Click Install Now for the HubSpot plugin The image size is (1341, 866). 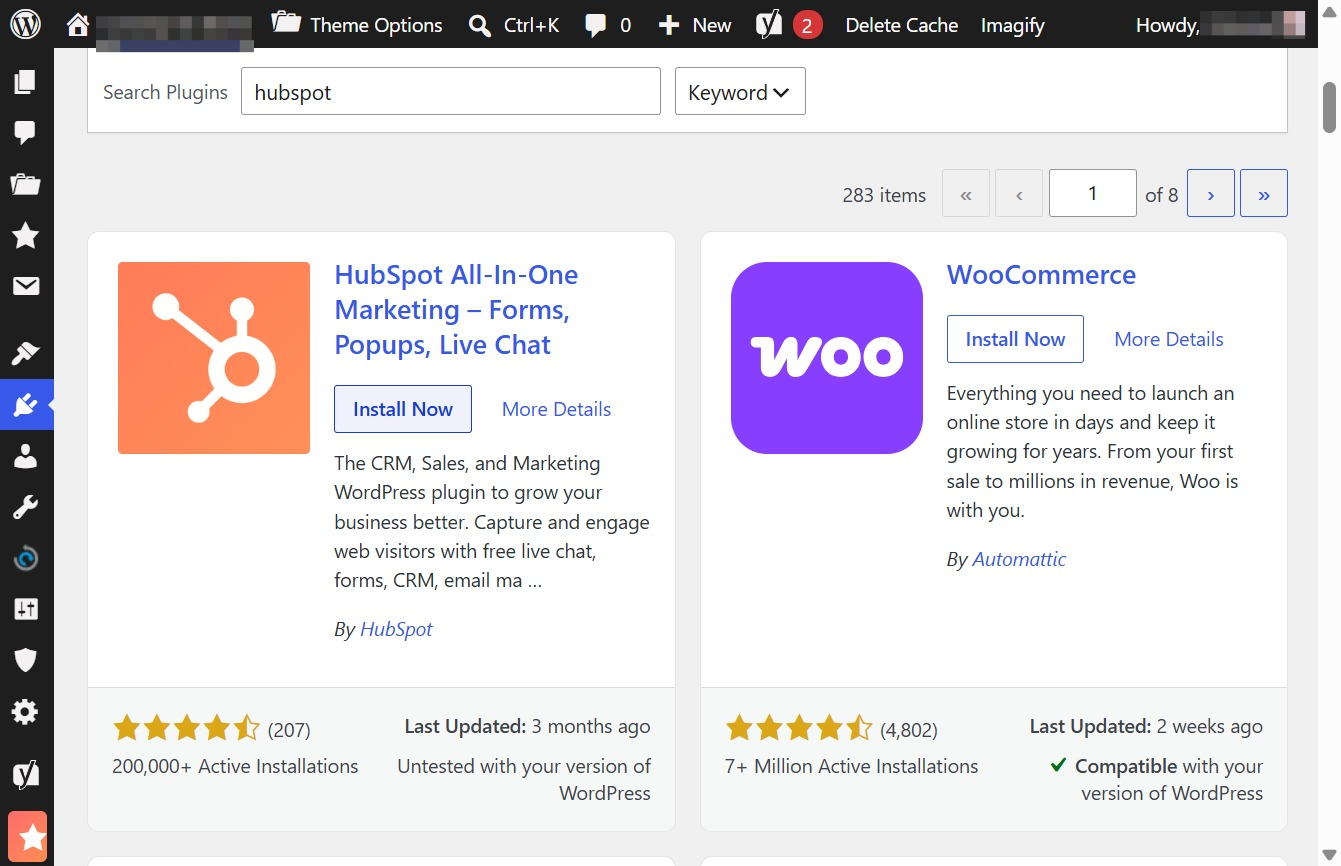click(x=403, y=409)
